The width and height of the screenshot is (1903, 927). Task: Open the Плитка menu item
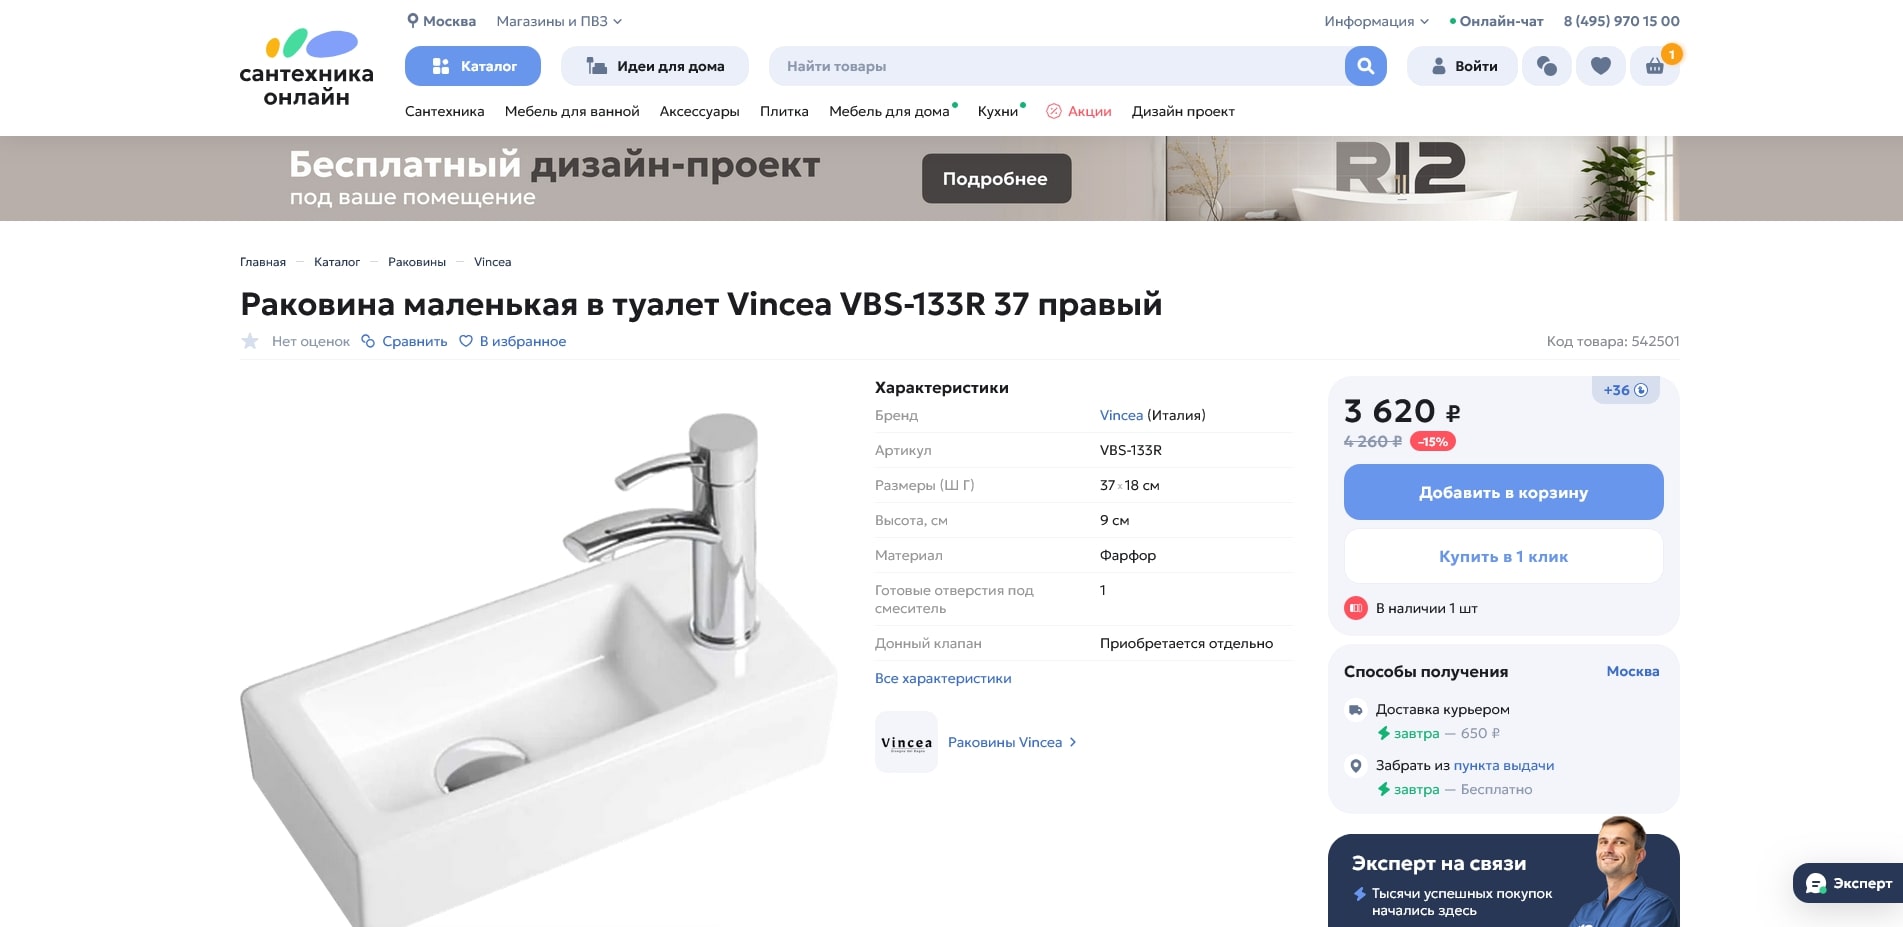click(784, 111)
